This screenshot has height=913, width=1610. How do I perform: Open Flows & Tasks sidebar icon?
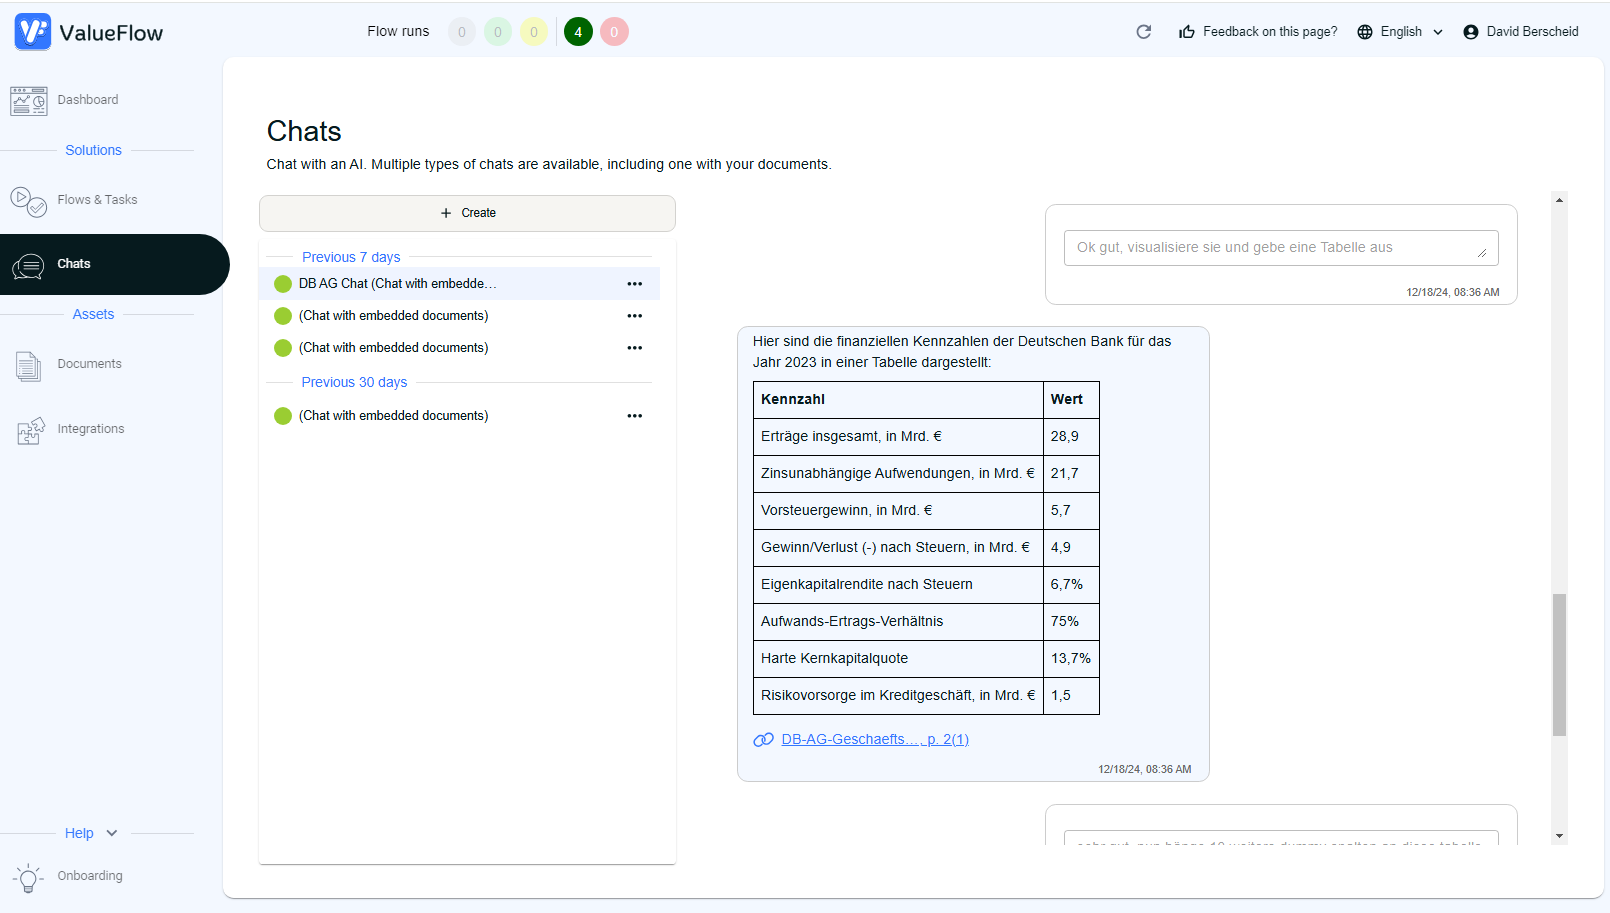click(x=28, y=201)
